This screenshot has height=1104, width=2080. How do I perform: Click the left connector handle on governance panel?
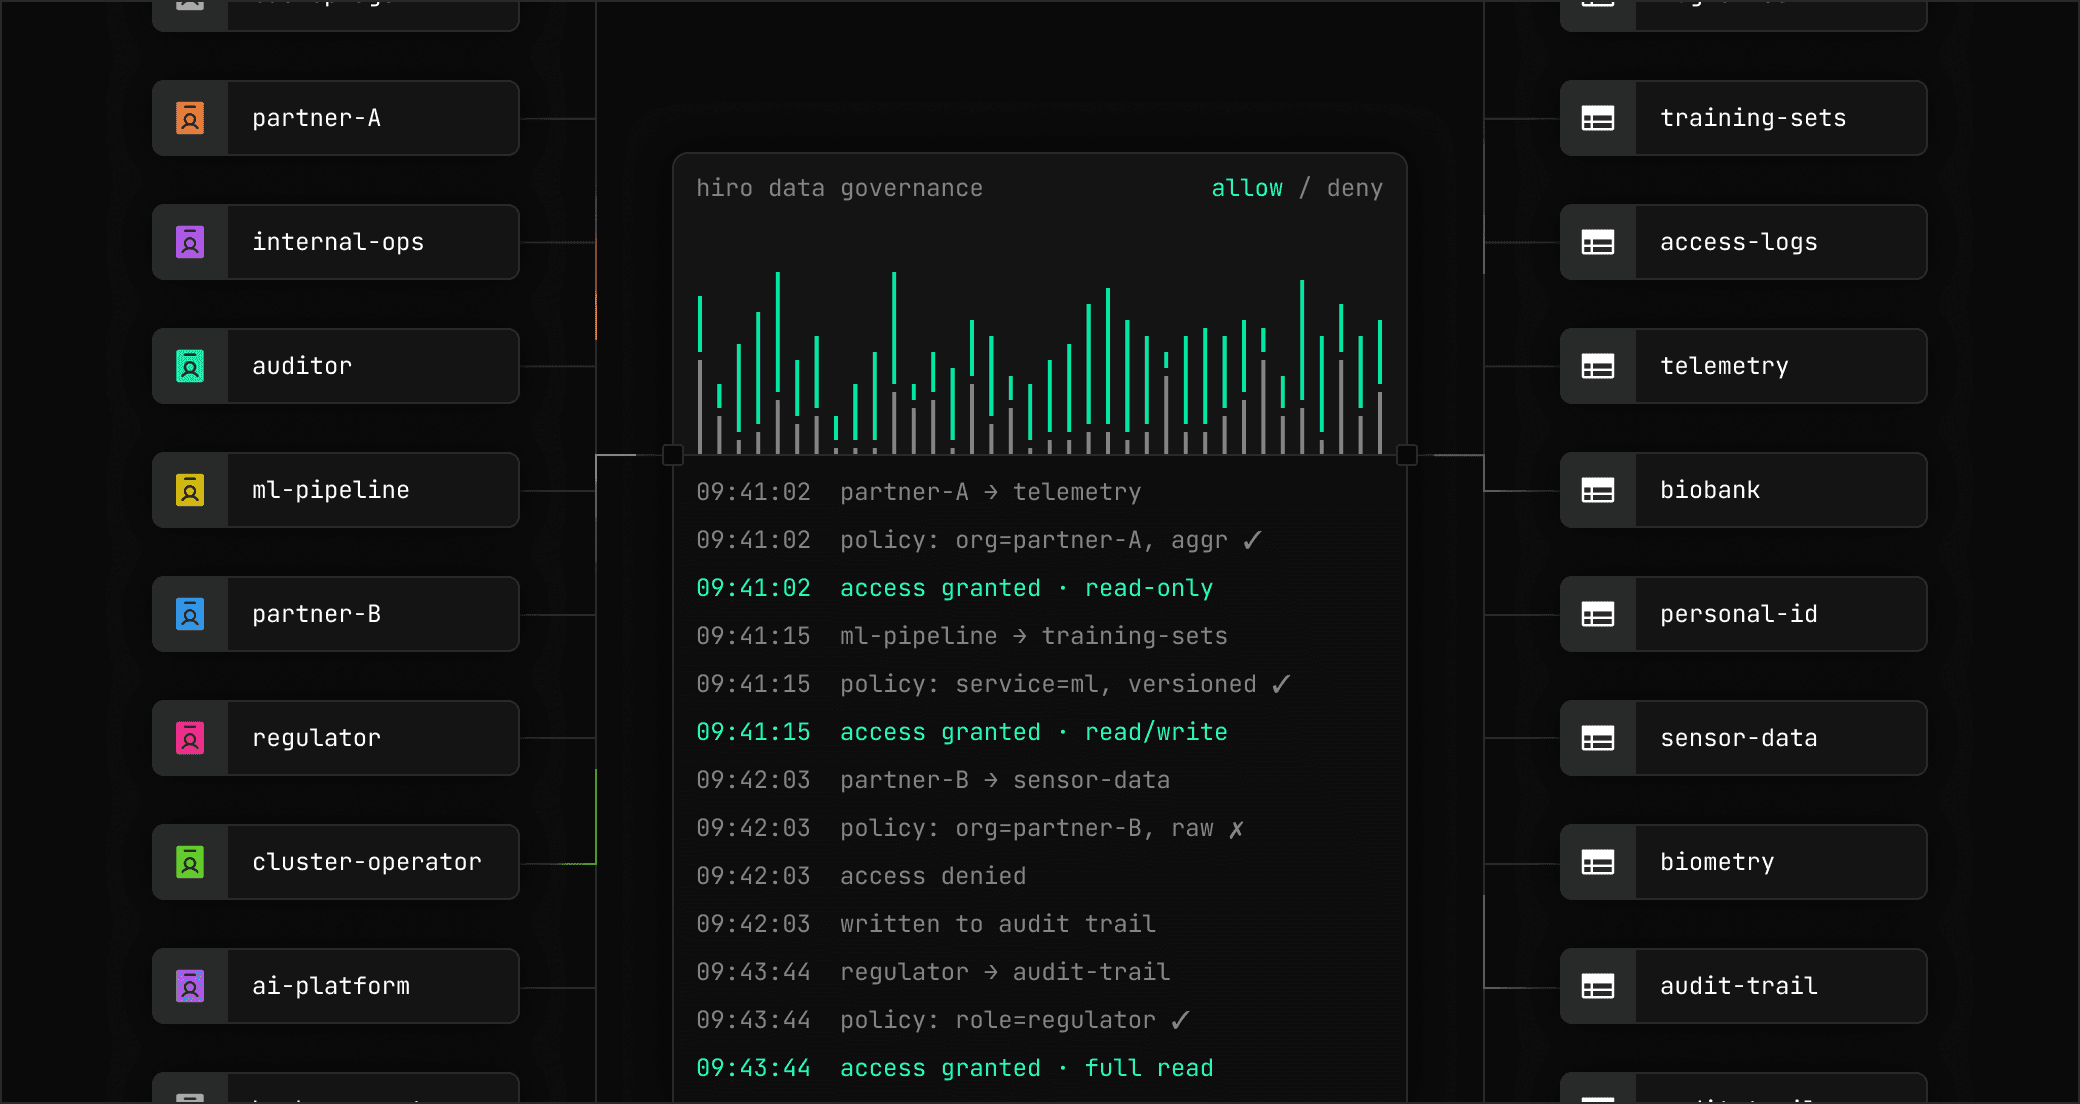pos(673,455)
